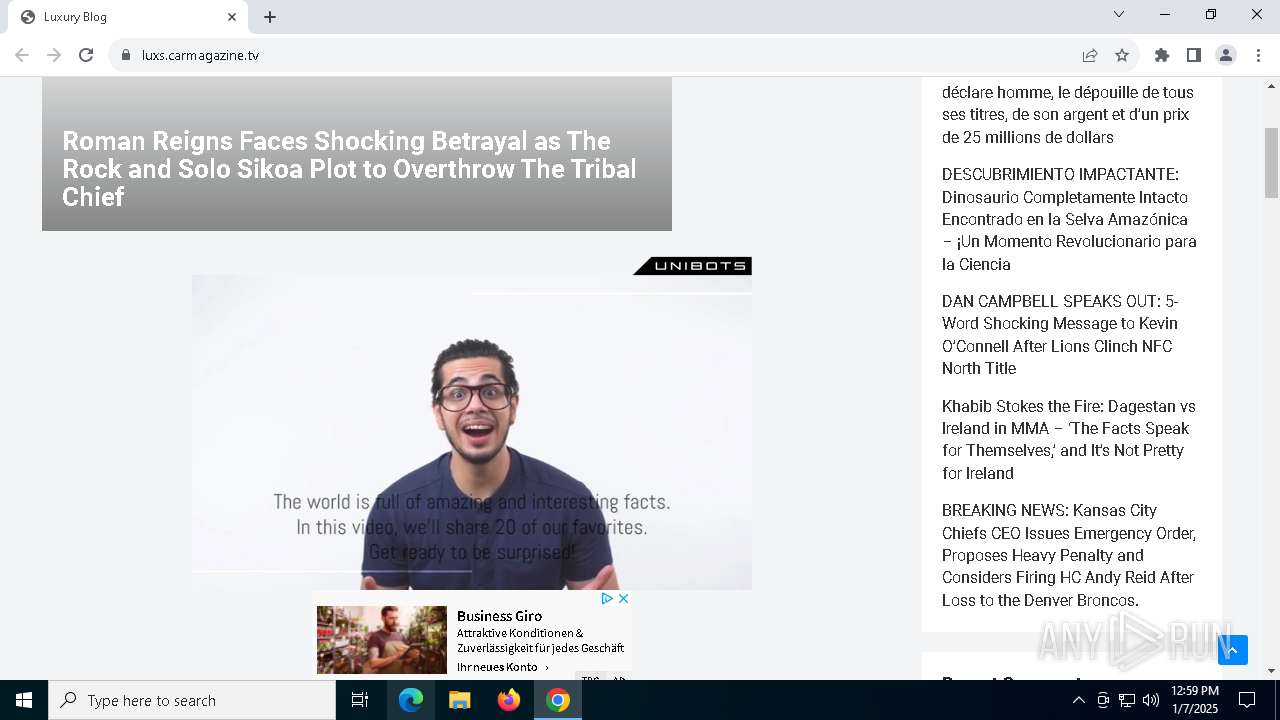This screenshot has width=1280, height=720.
Task: Close the Business Giro ad
Action: [623, 598]
